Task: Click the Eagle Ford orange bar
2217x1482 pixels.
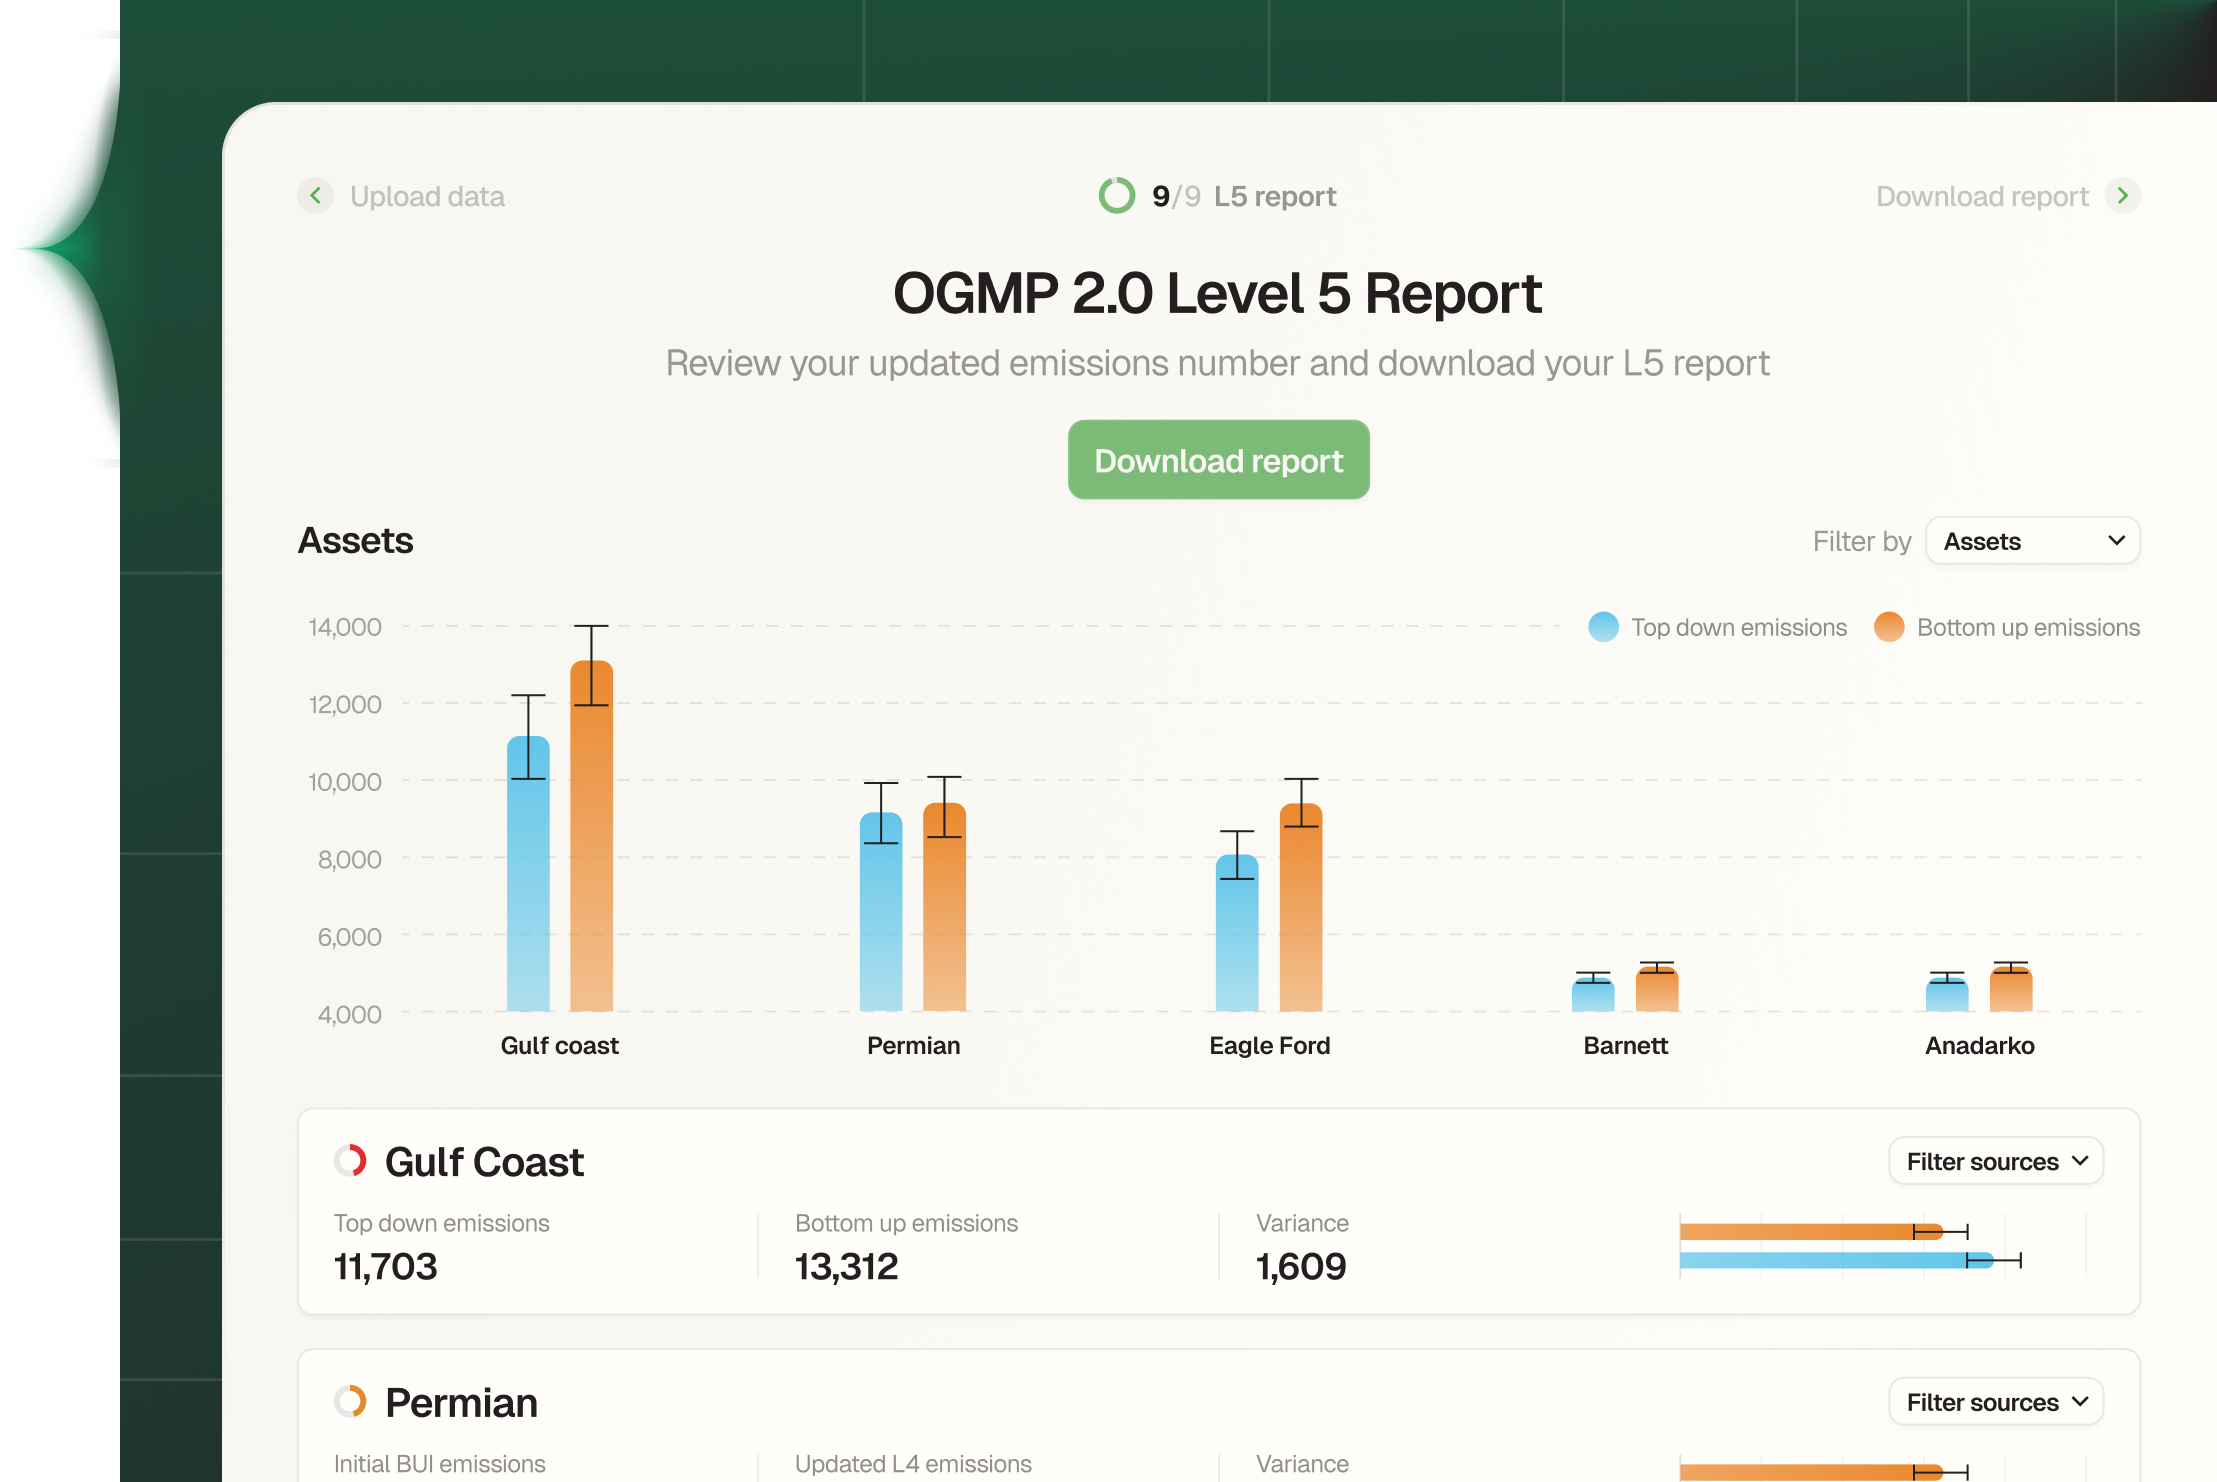Action: 1301,908
